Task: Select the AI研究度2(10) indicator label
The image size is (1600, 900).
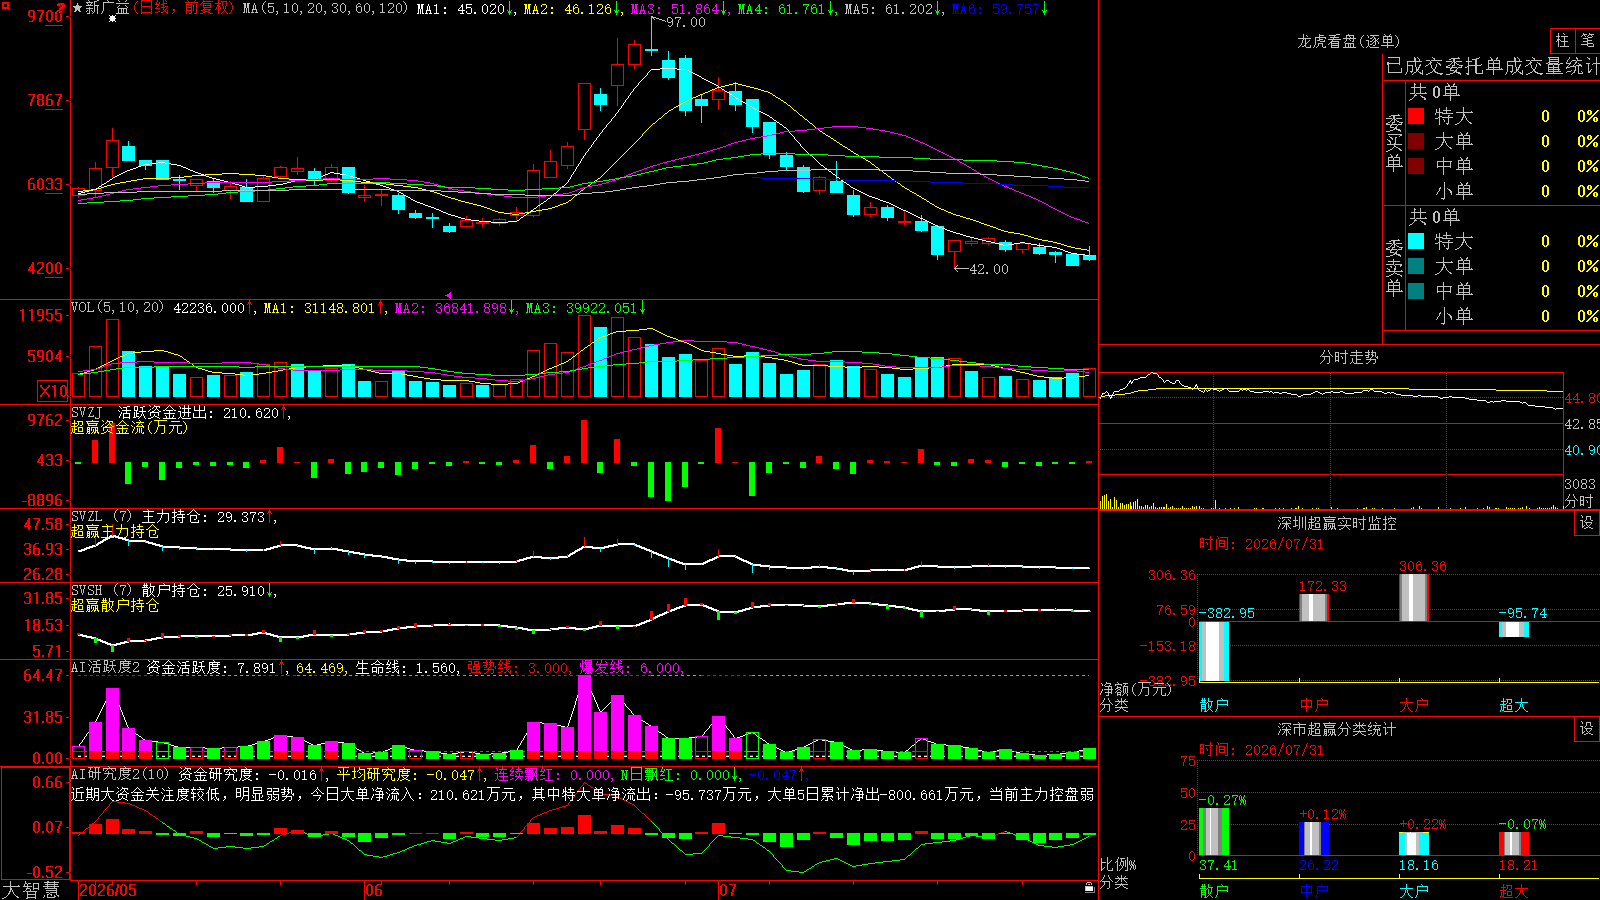Action: coord(120,774)
